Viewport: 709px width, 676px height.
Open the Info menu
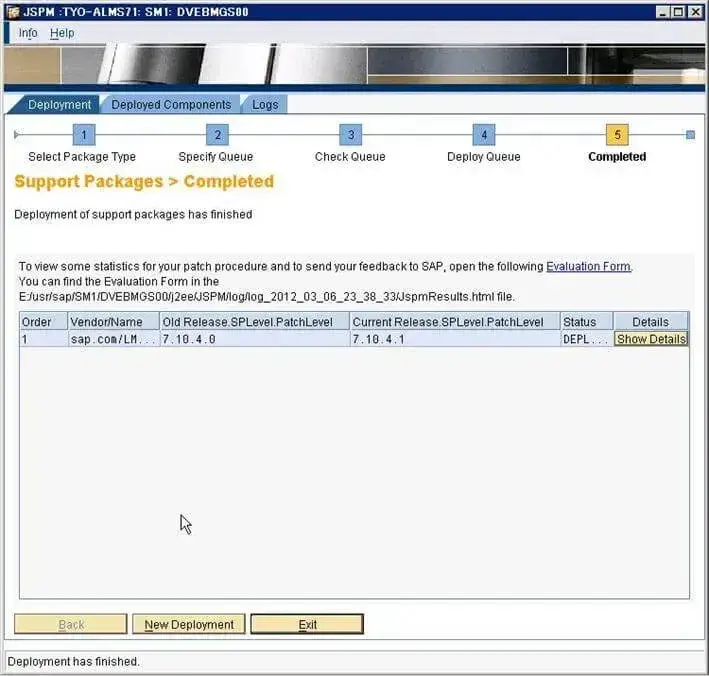coord(28,33)
